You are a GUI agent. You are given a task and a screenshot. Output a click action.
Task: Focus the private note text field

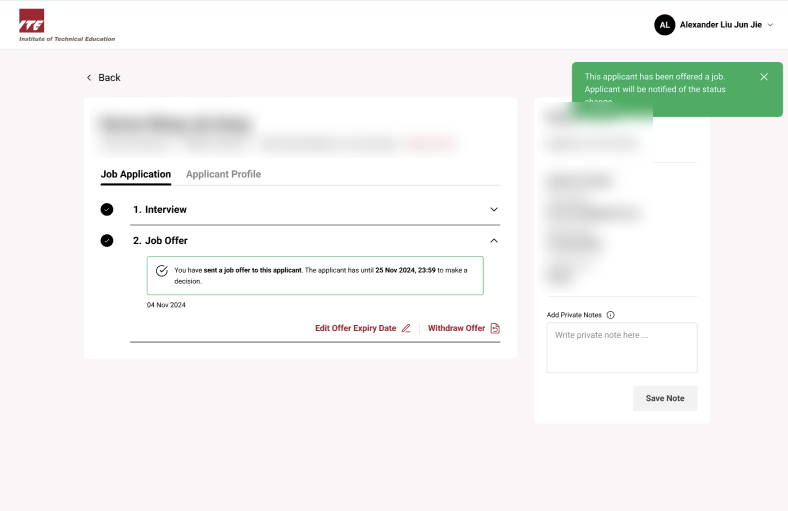tap(622, 348)
